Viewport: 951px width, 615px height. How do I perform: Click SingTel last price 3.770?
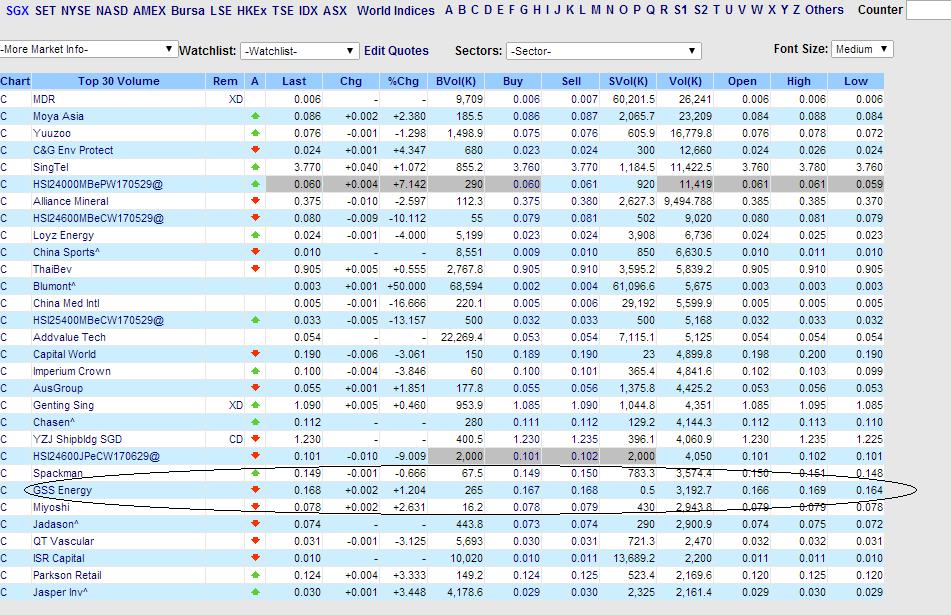307,167
